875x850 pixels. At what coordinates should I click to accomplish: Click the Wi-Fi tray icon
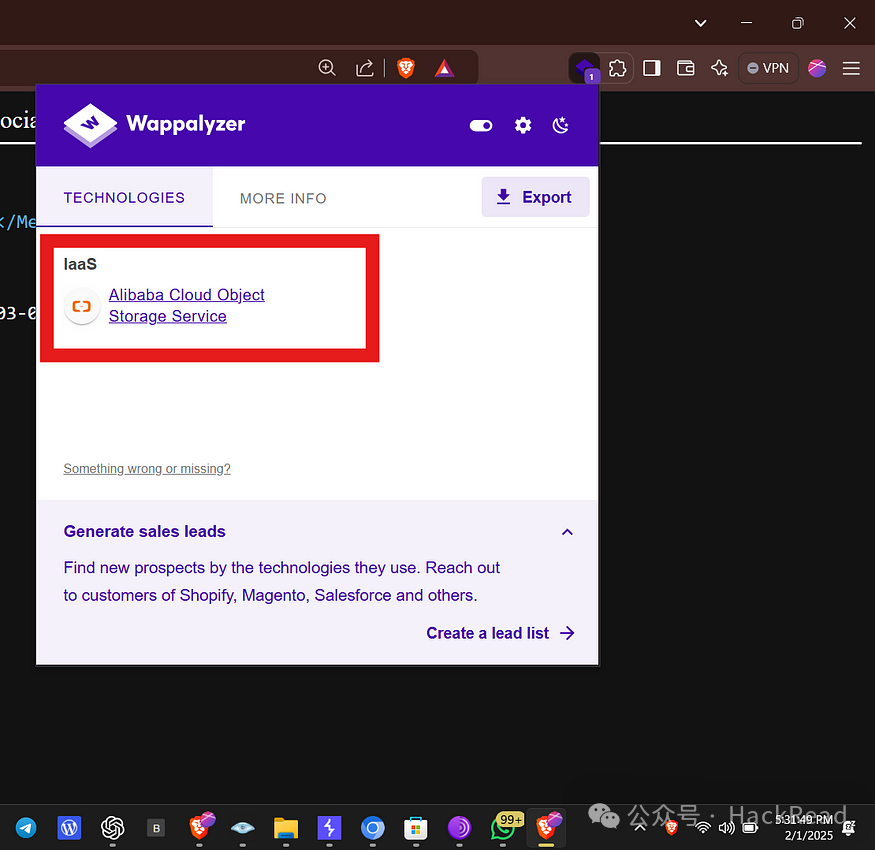click(703, 827)
